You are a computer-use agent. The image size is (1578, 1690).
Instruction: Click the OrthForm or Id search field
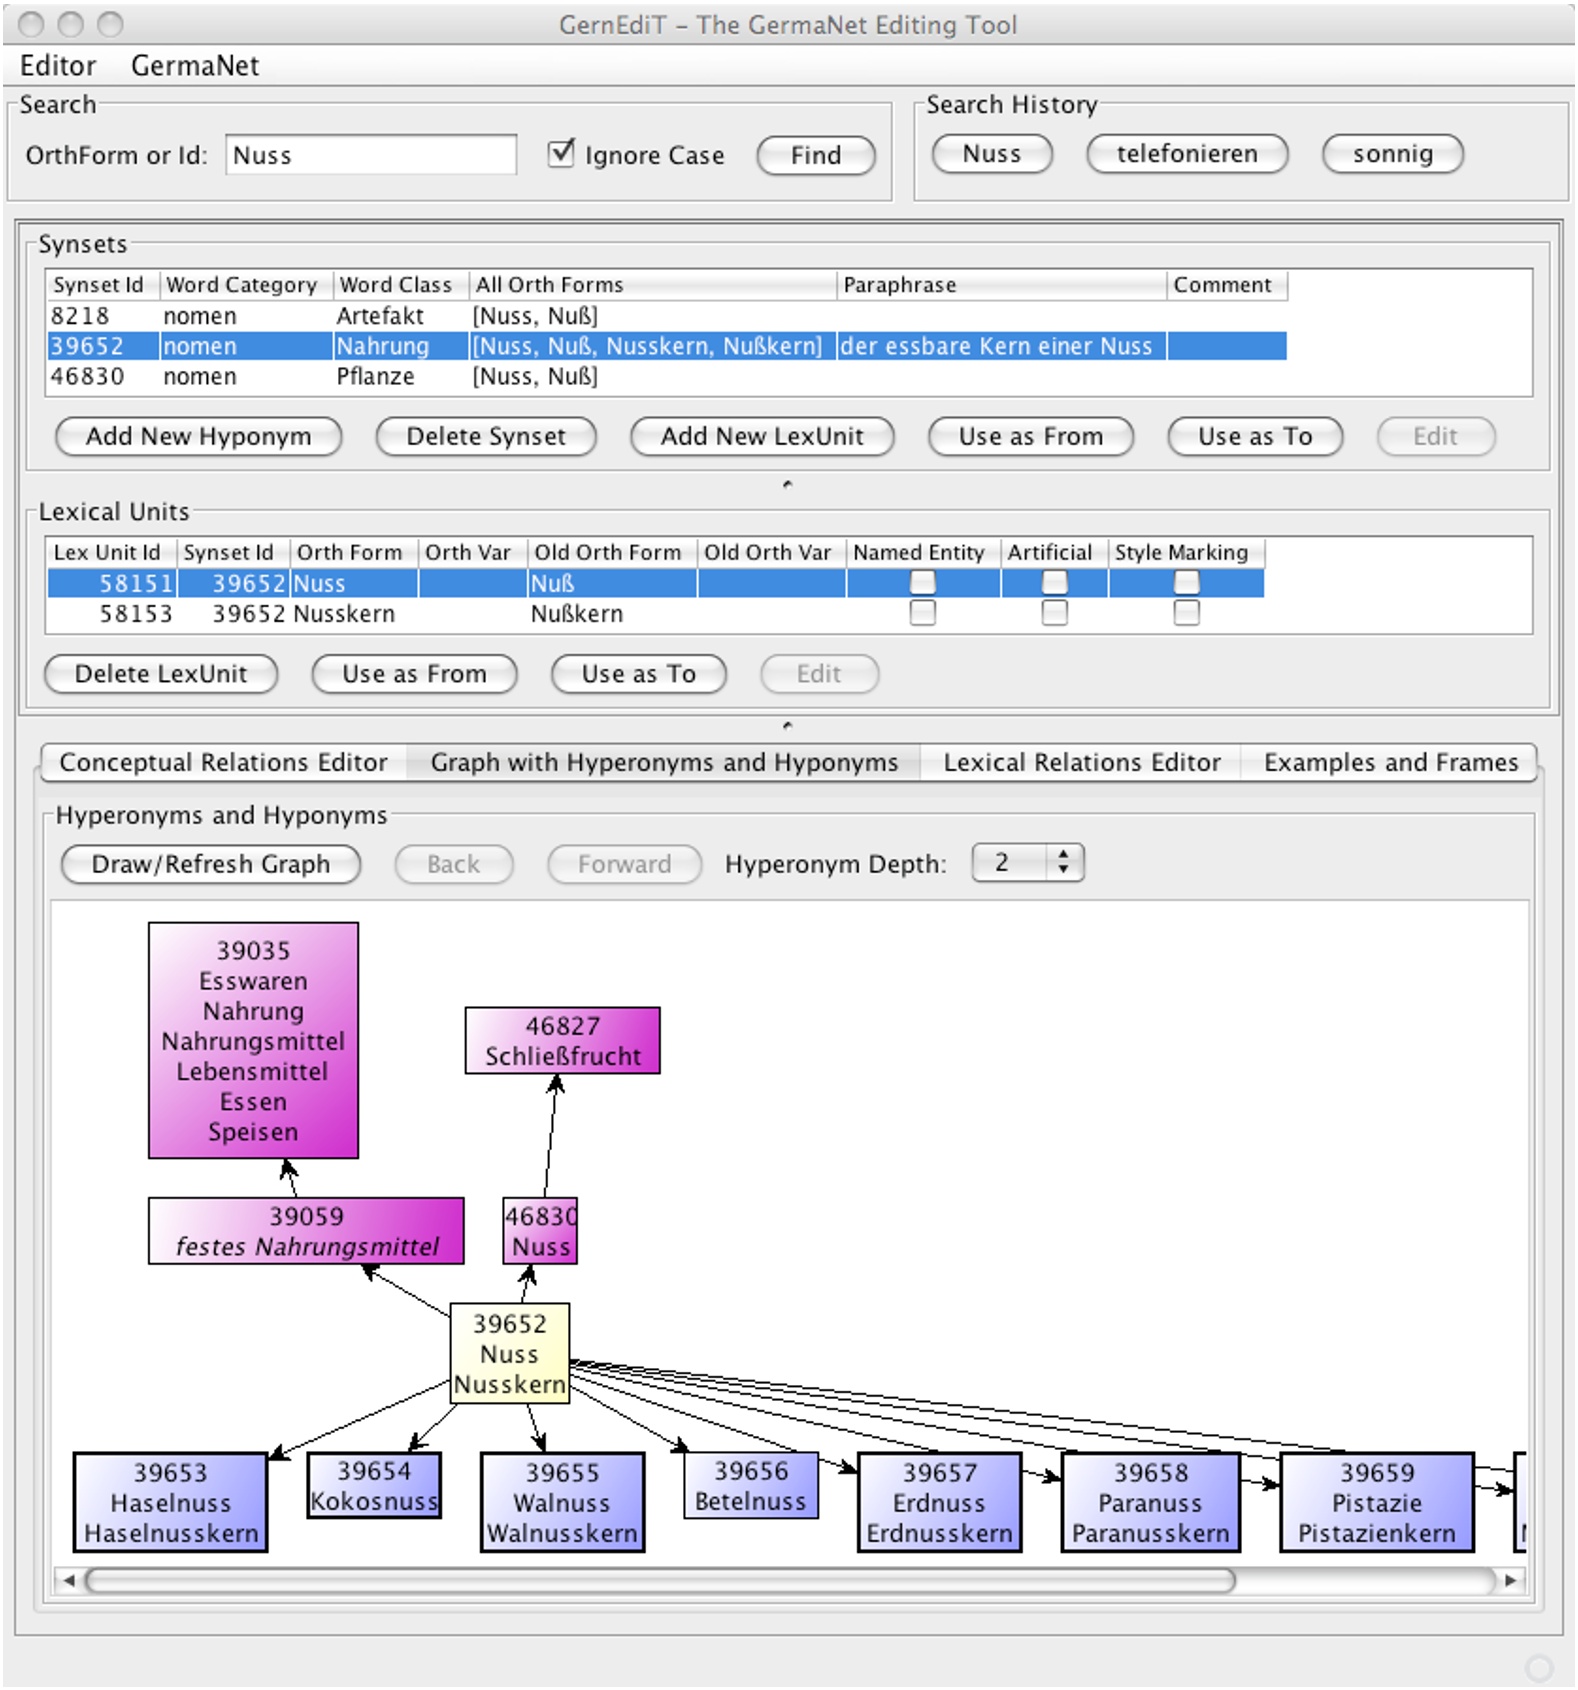[x=370, y=155]
